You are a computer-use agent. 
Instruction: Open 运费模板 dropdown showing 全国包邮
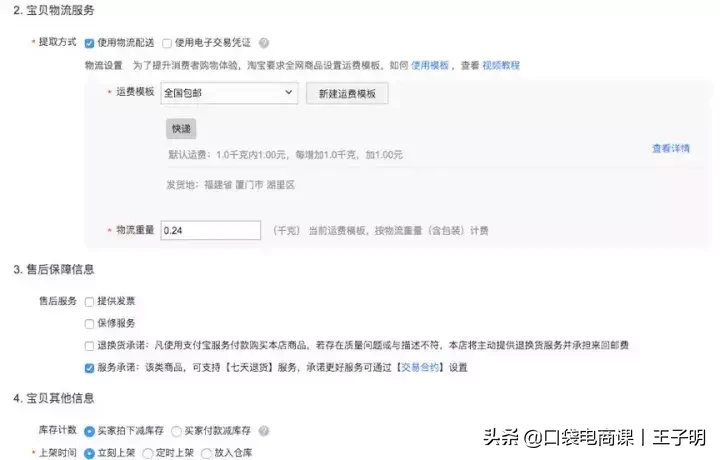coord(229,93)
